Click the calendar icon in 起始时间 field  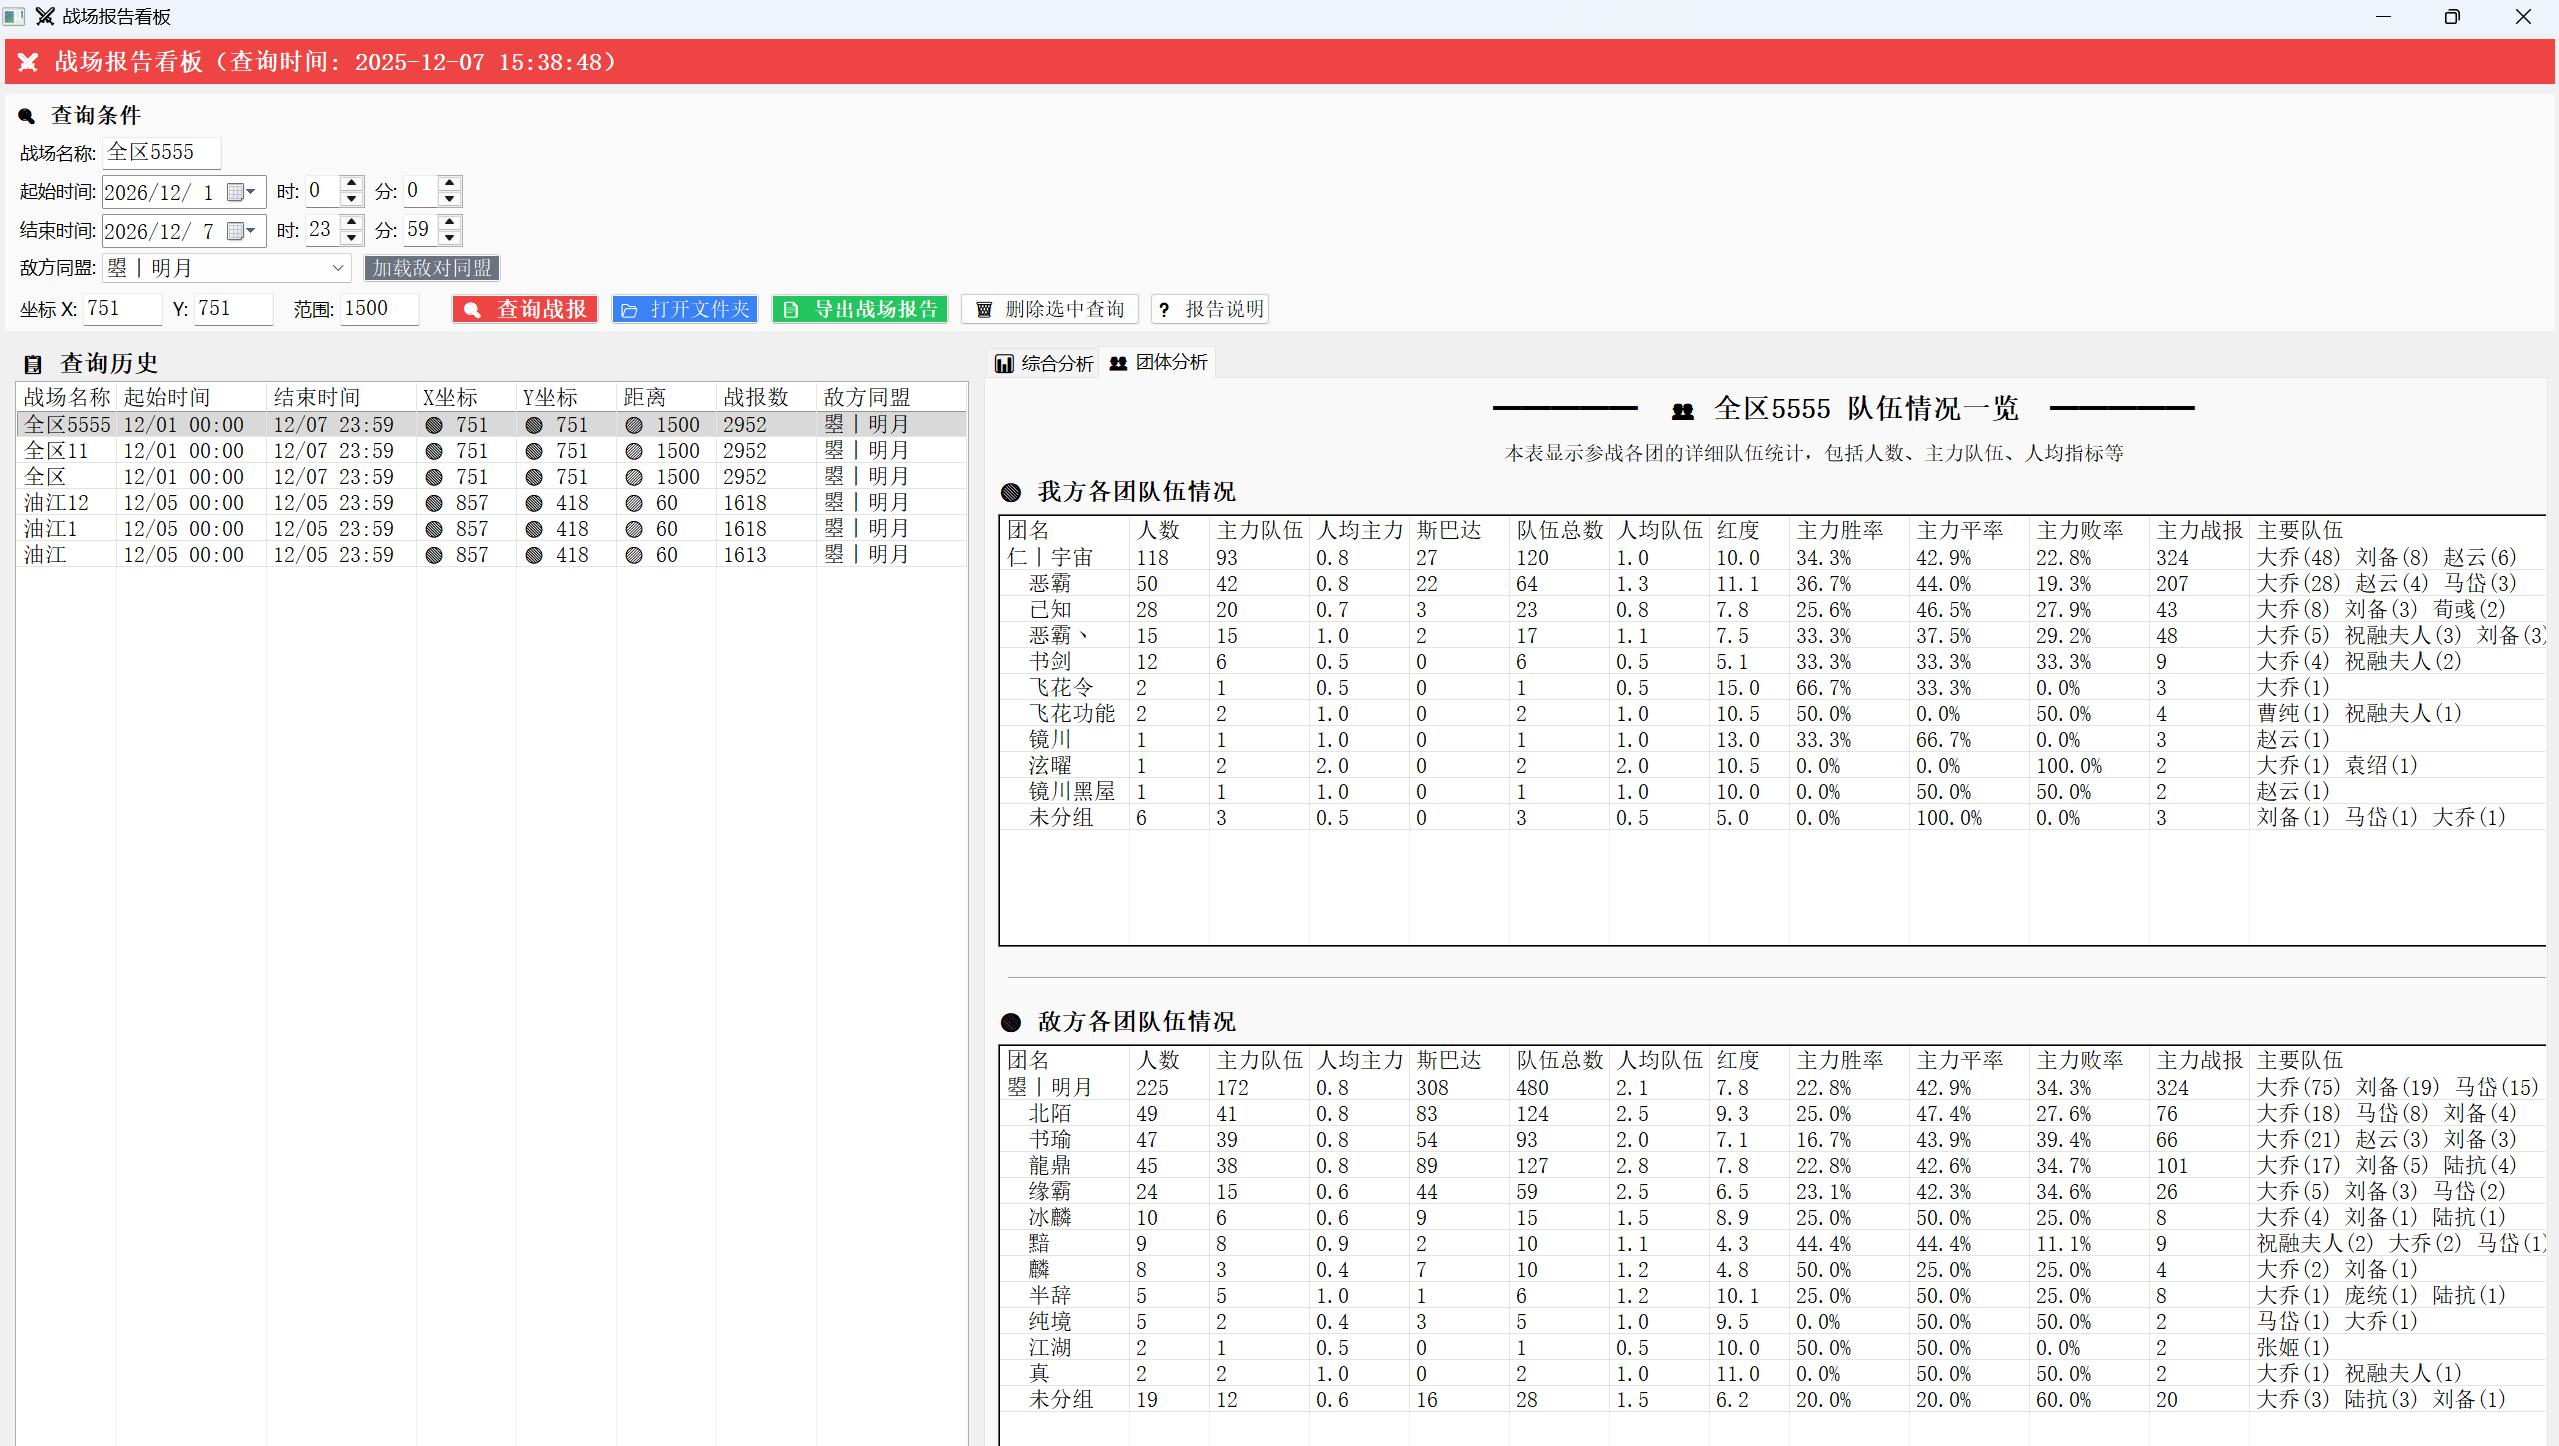coord(236,192)
